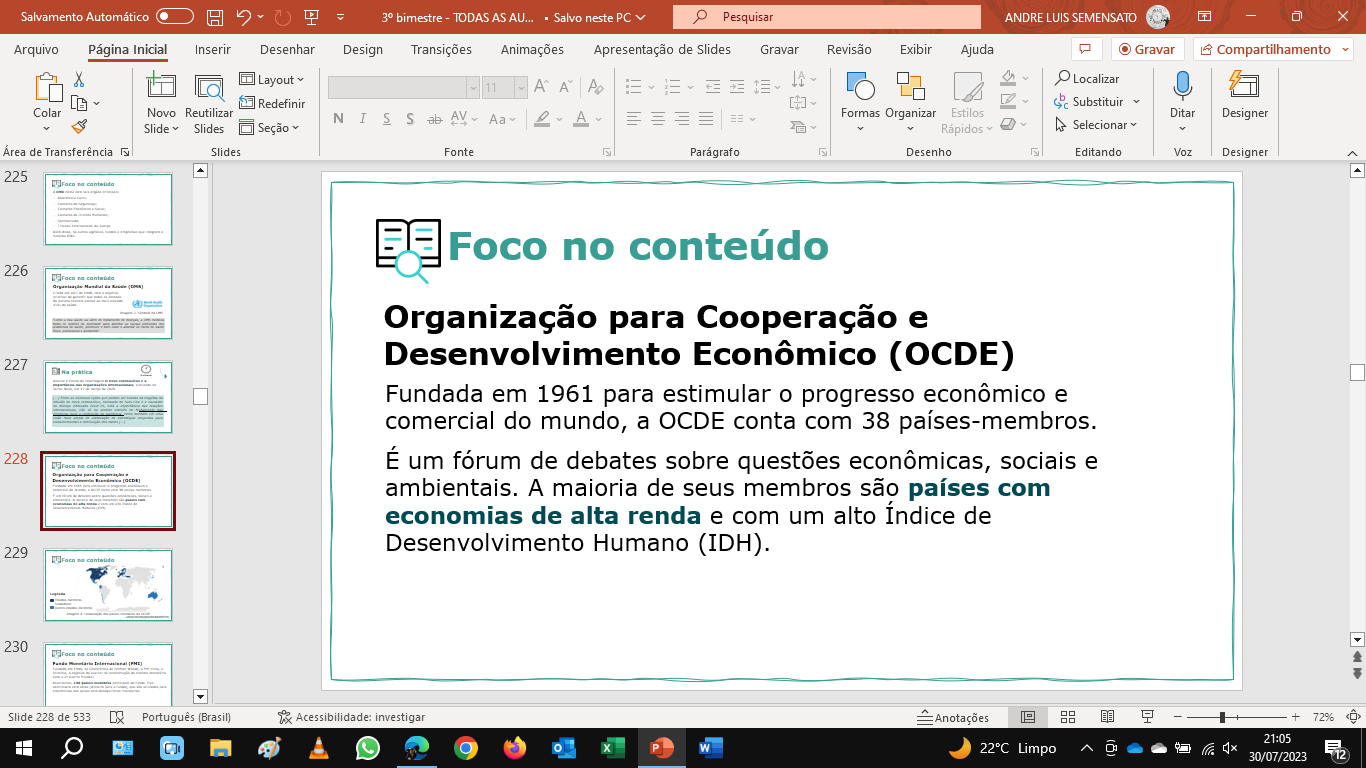
Task: Switch to the Exibir tab
Action: click(x=916, y=49)
